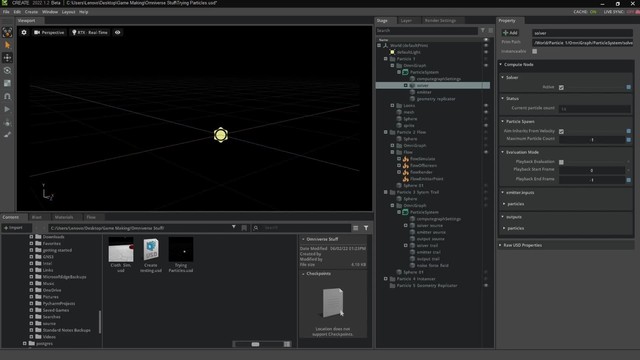Viewport: 640px width, 360px height.
Task: Open the RTX - Real-Time renderer menu
Action: click(x=90, y=32)
